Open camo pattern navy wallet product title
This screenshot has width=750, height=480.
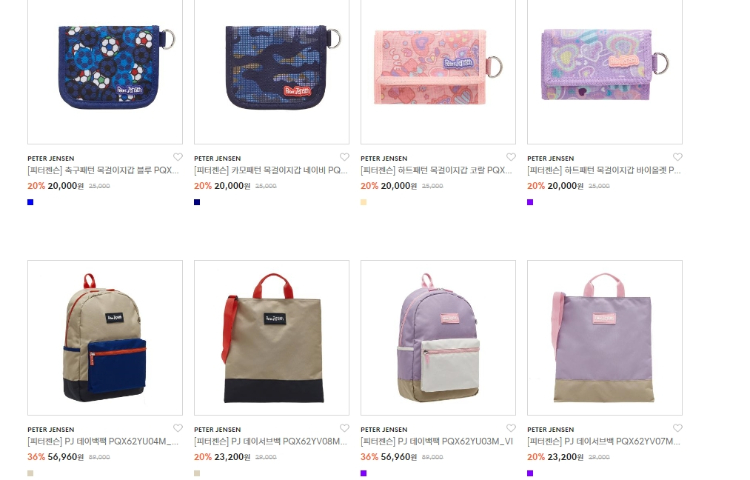pos(271,170)
